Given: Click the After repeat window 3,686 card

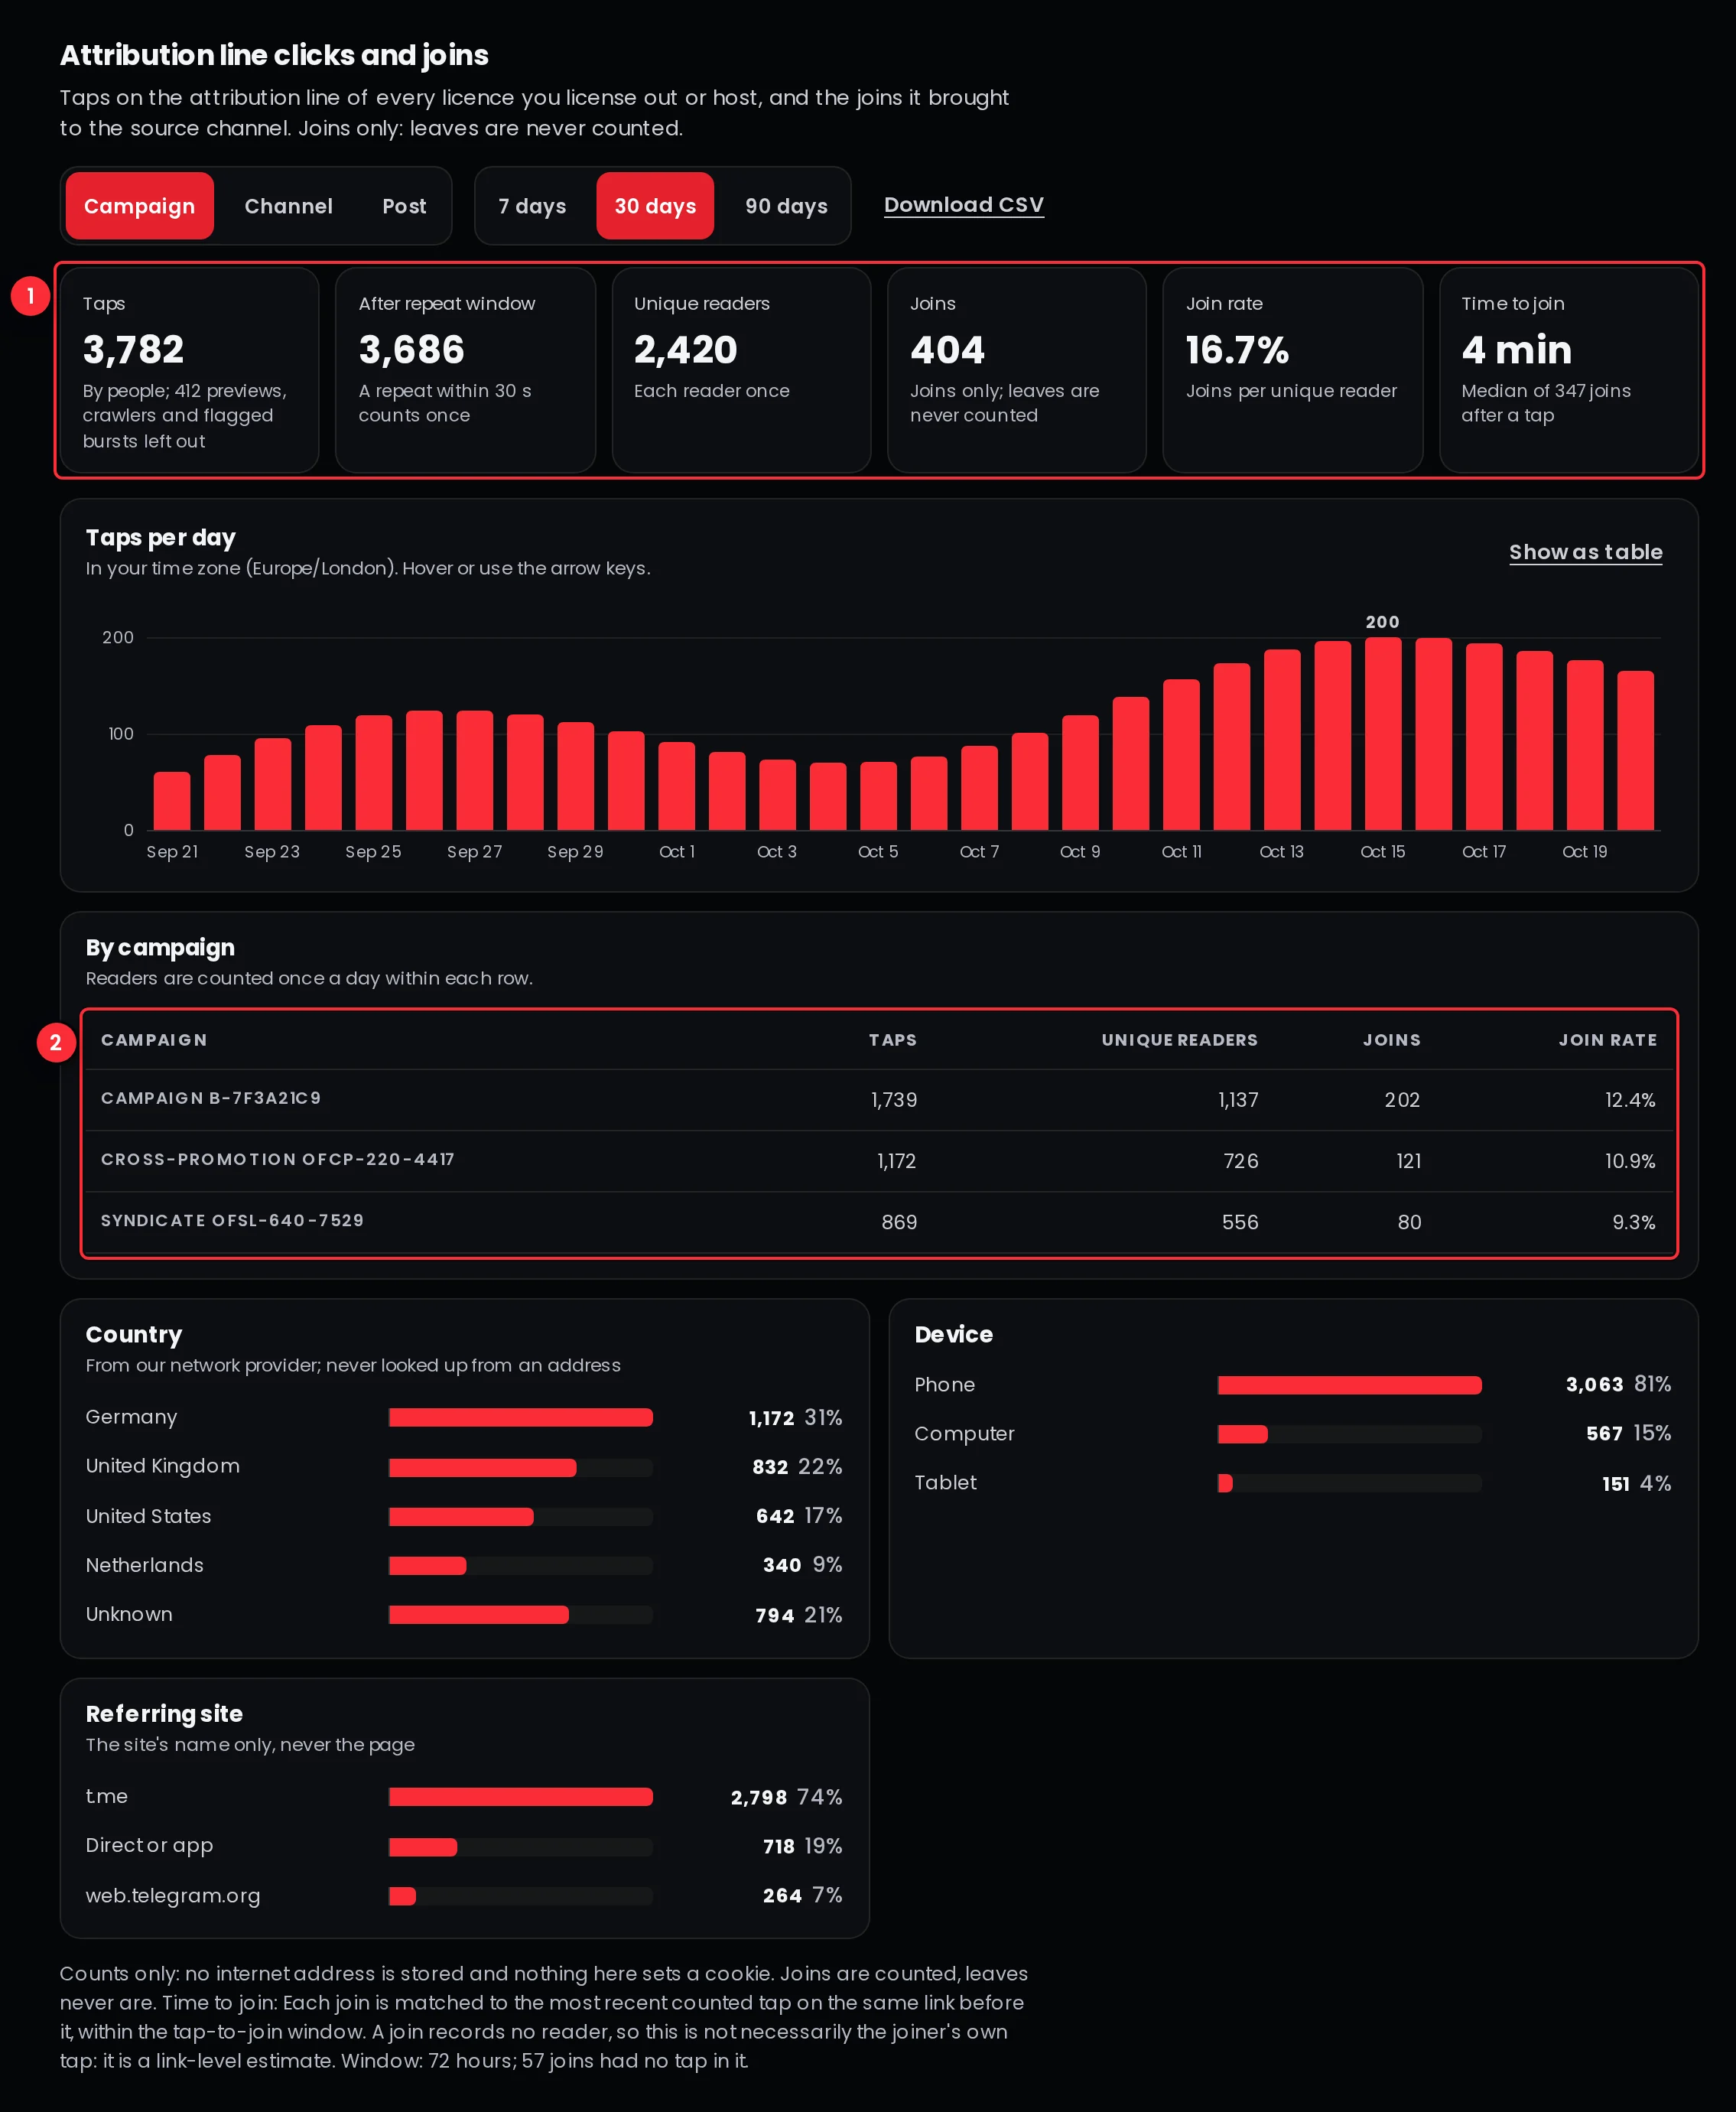Looking at the screenshot, I should (465, 370).
